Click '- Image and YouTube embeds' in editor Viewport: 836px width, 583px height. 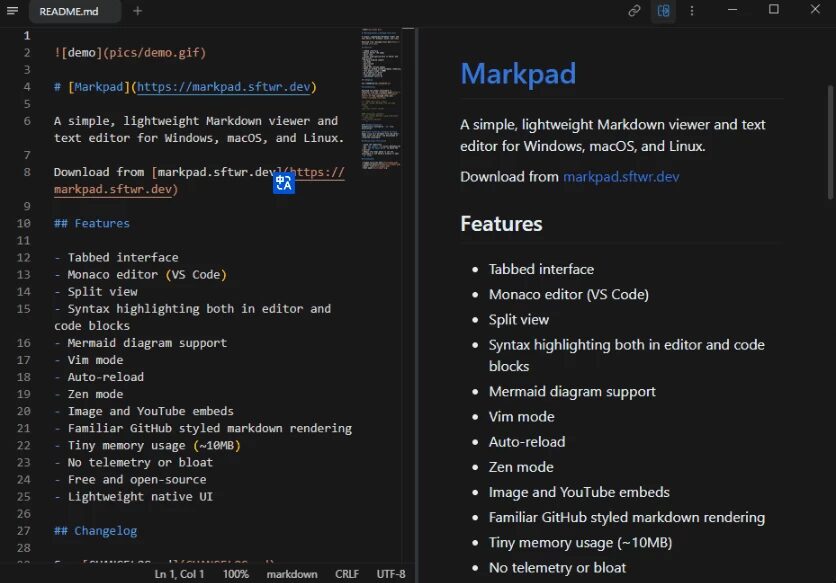pos(144,411)
